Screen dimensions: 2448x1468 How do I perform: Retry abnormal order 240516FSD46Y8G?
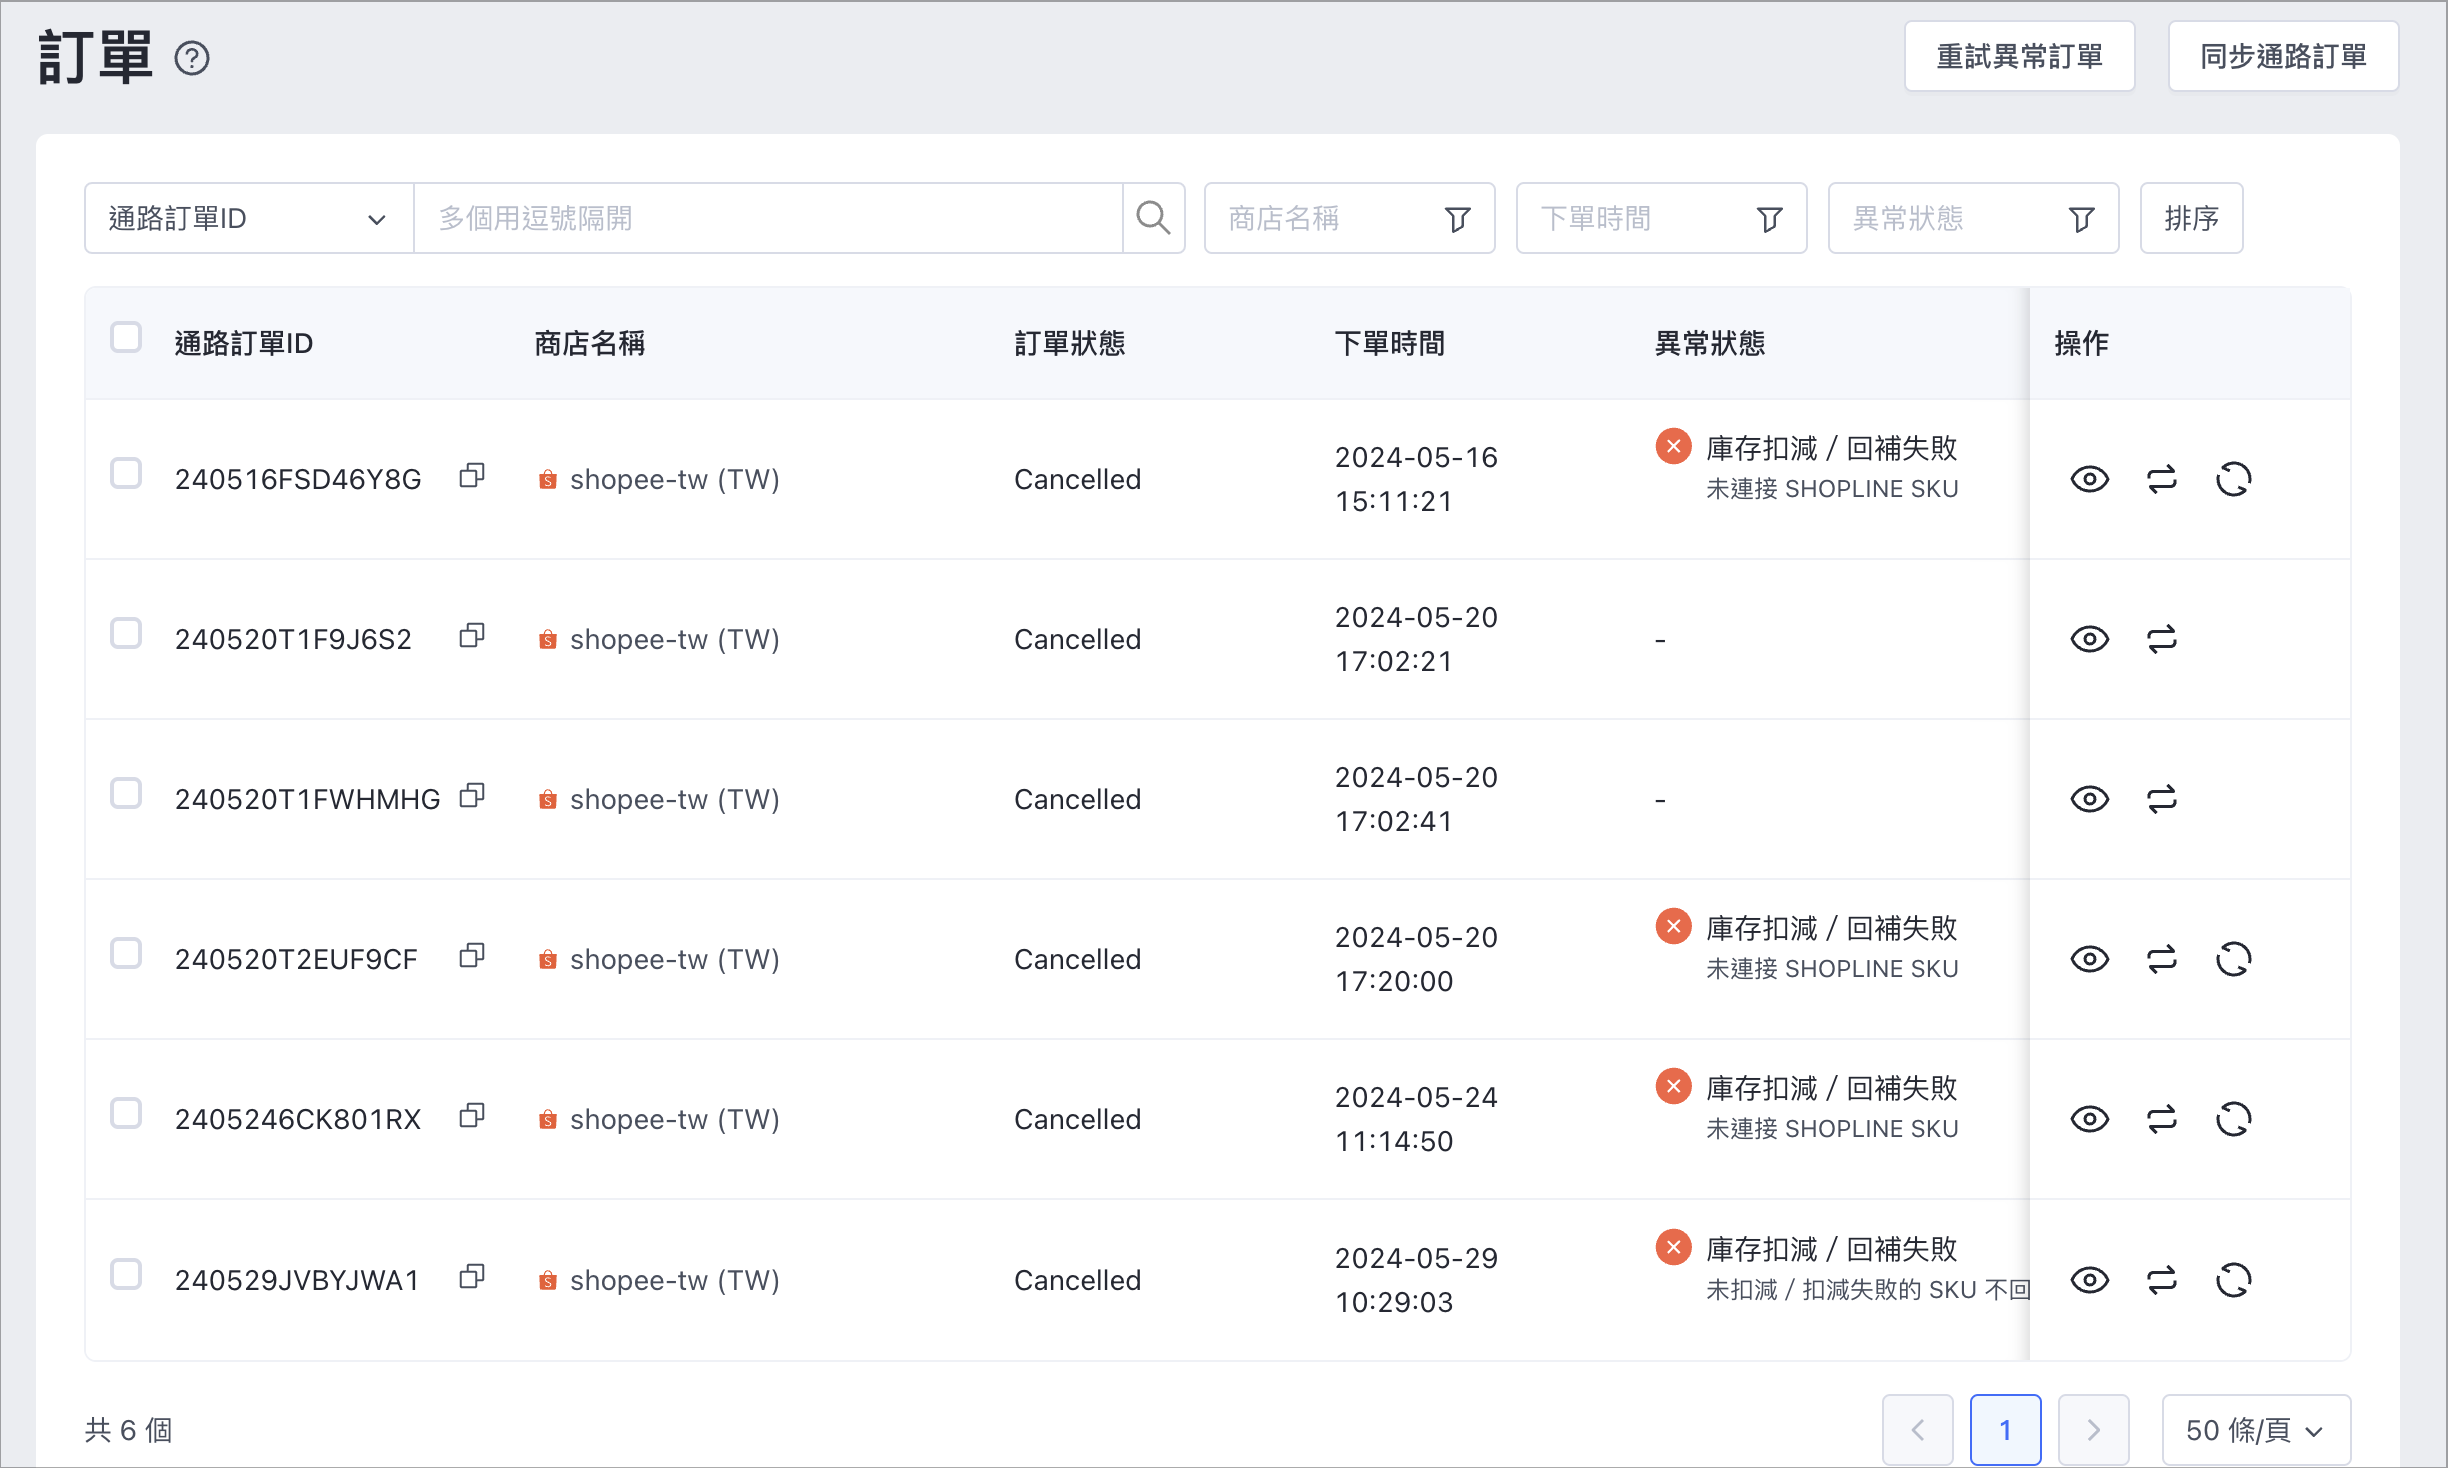(x=2234, y=479)
